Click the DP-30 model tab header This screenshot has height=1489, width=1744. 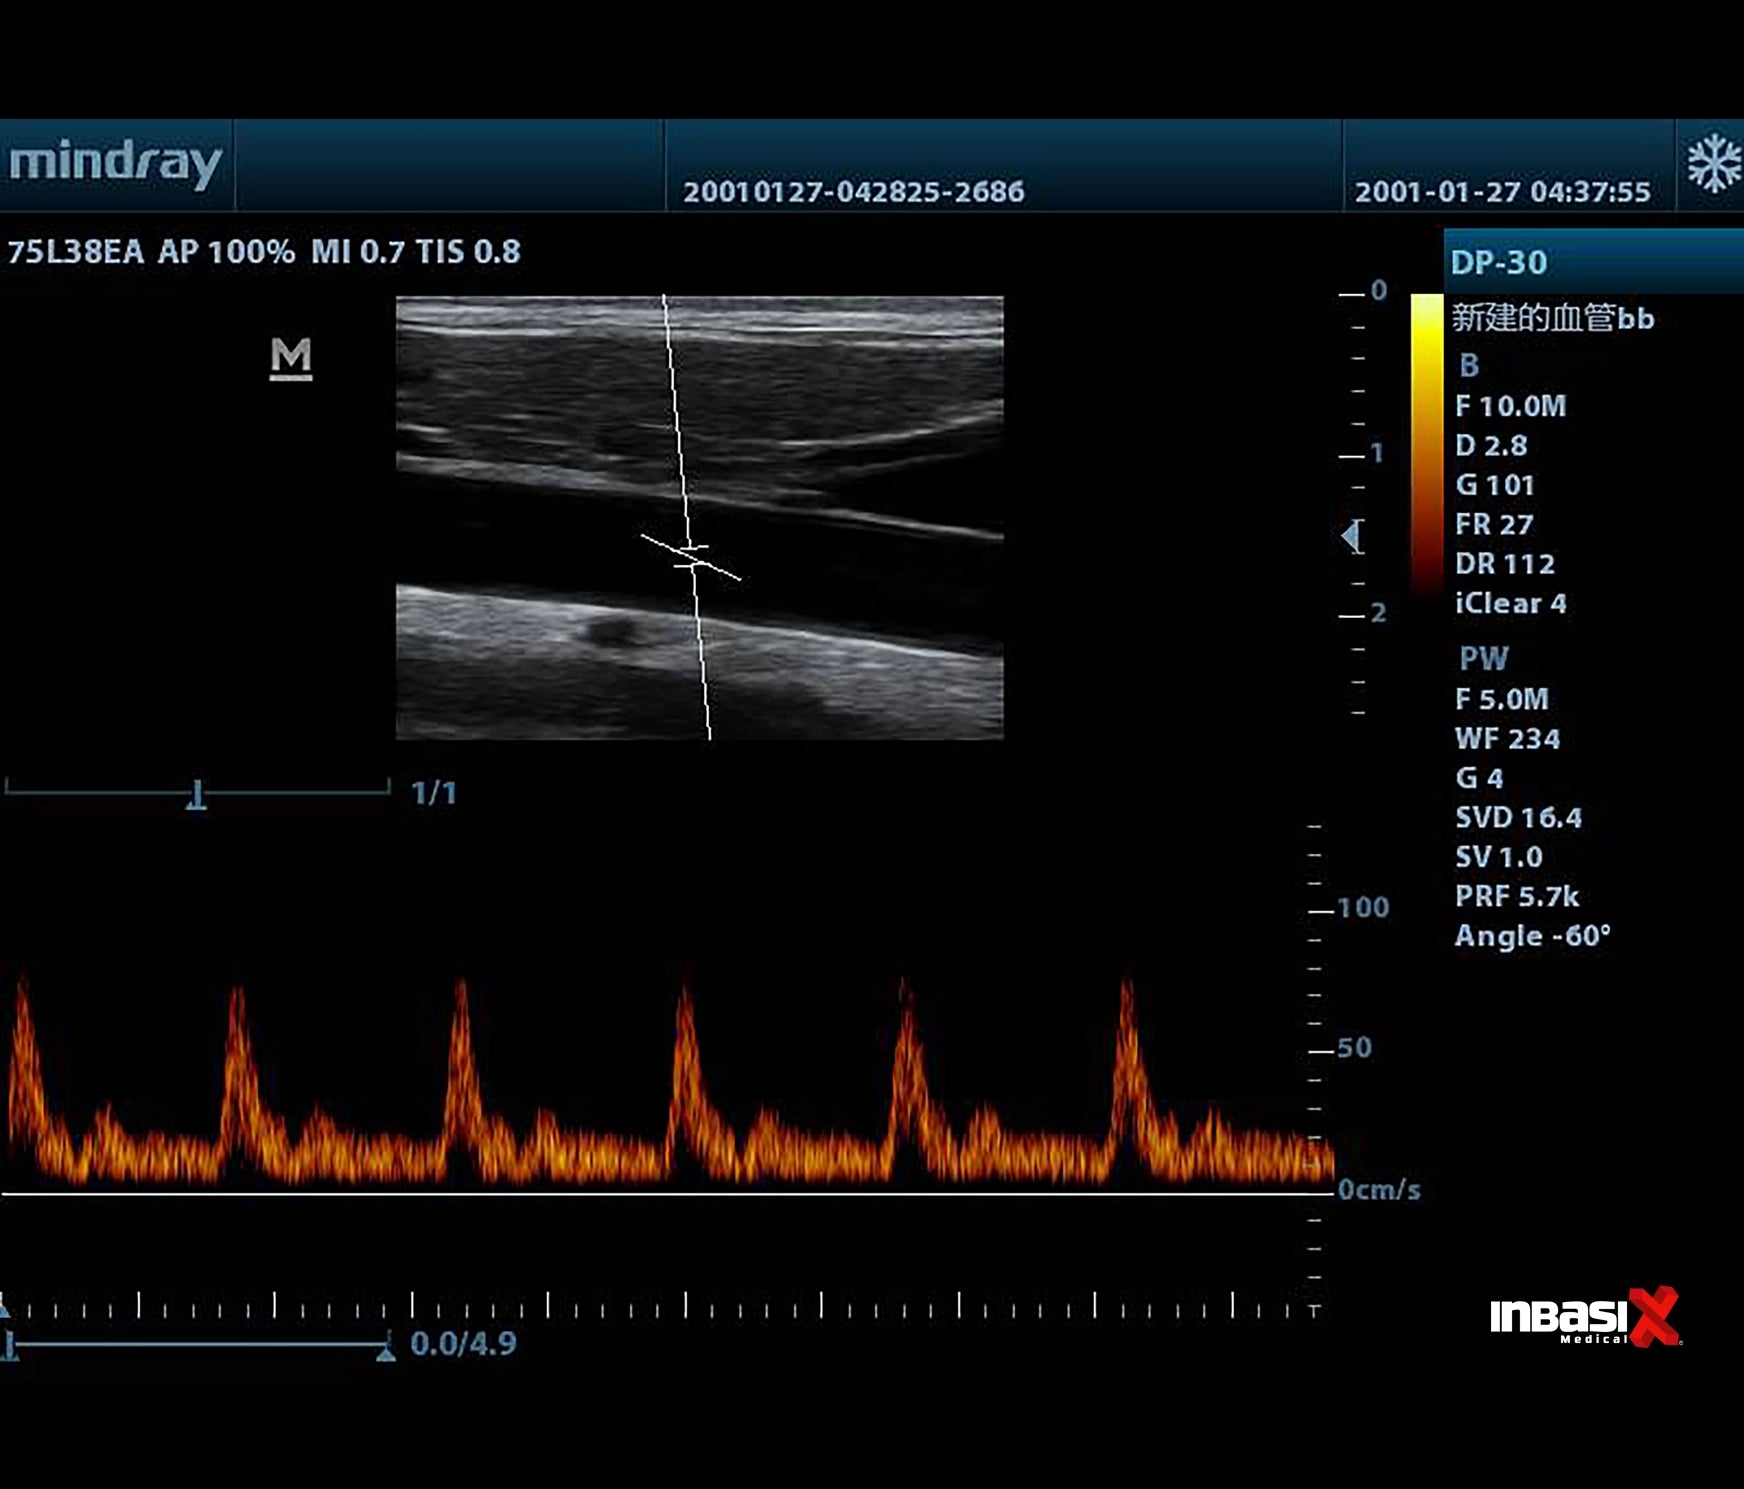(1593, 261)
